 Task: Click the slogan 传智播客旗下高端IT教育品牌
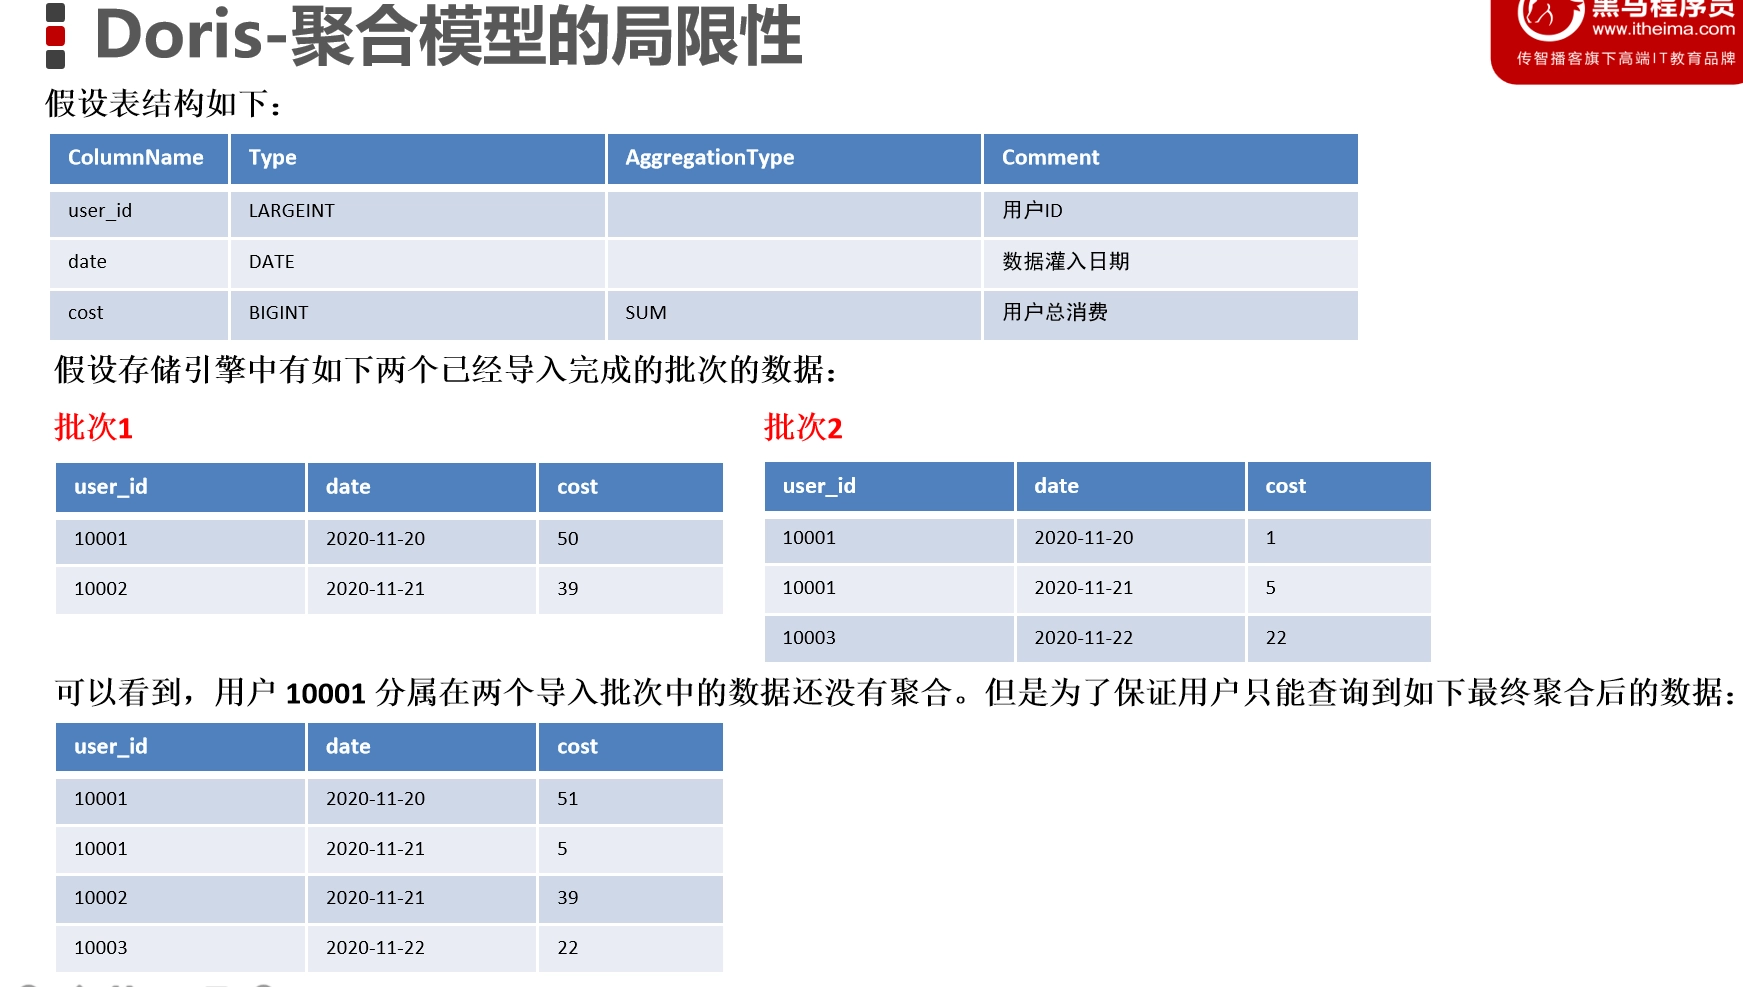pos(1626,58)
